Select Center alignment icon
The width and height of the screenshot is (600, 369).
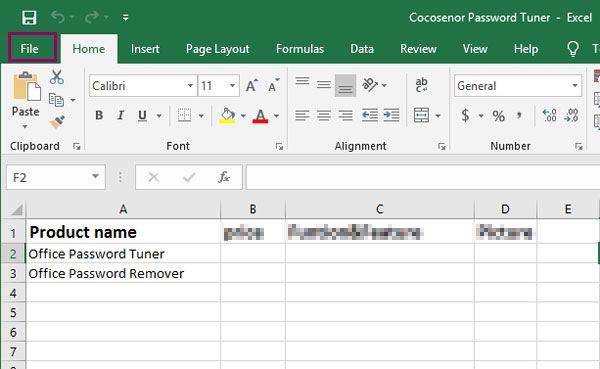324,115
